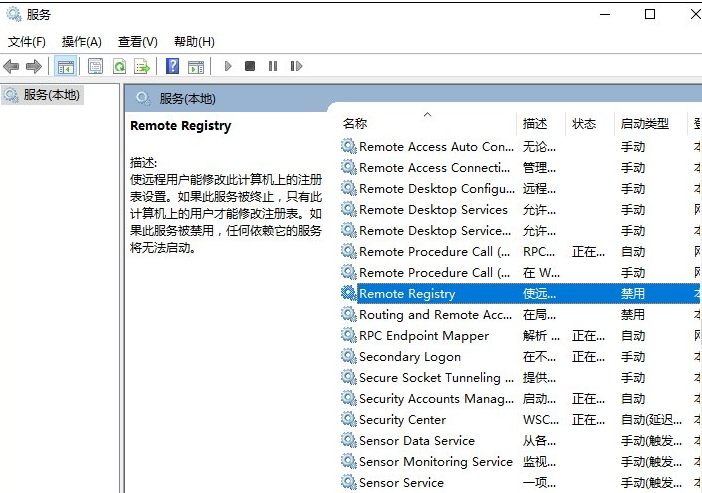702x493 pixels.
Task: Open the 文件(F) menu
Action: click(26, 42)
